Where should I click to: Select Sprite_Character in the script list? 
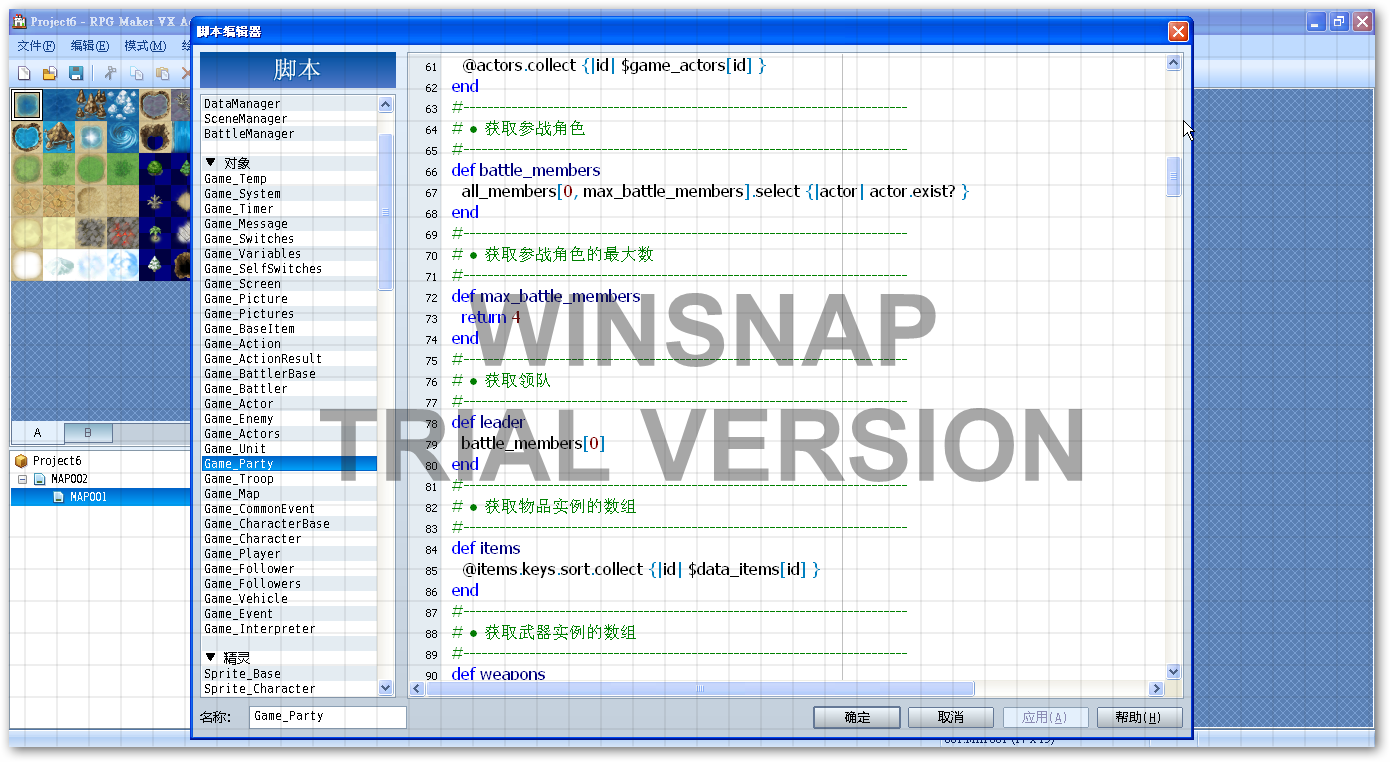pos(289,689)
